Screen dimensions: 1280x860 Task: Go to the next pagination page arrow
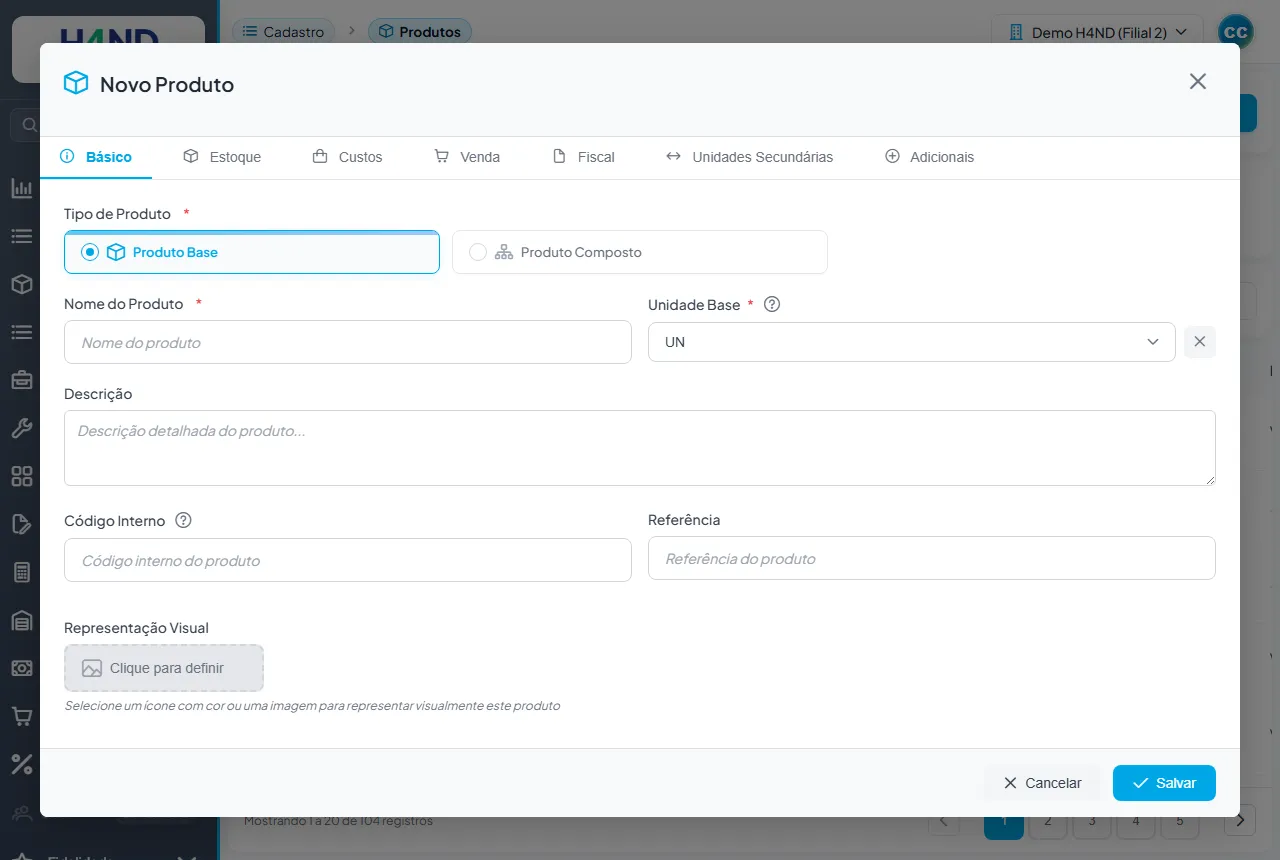pos(1240,821)
